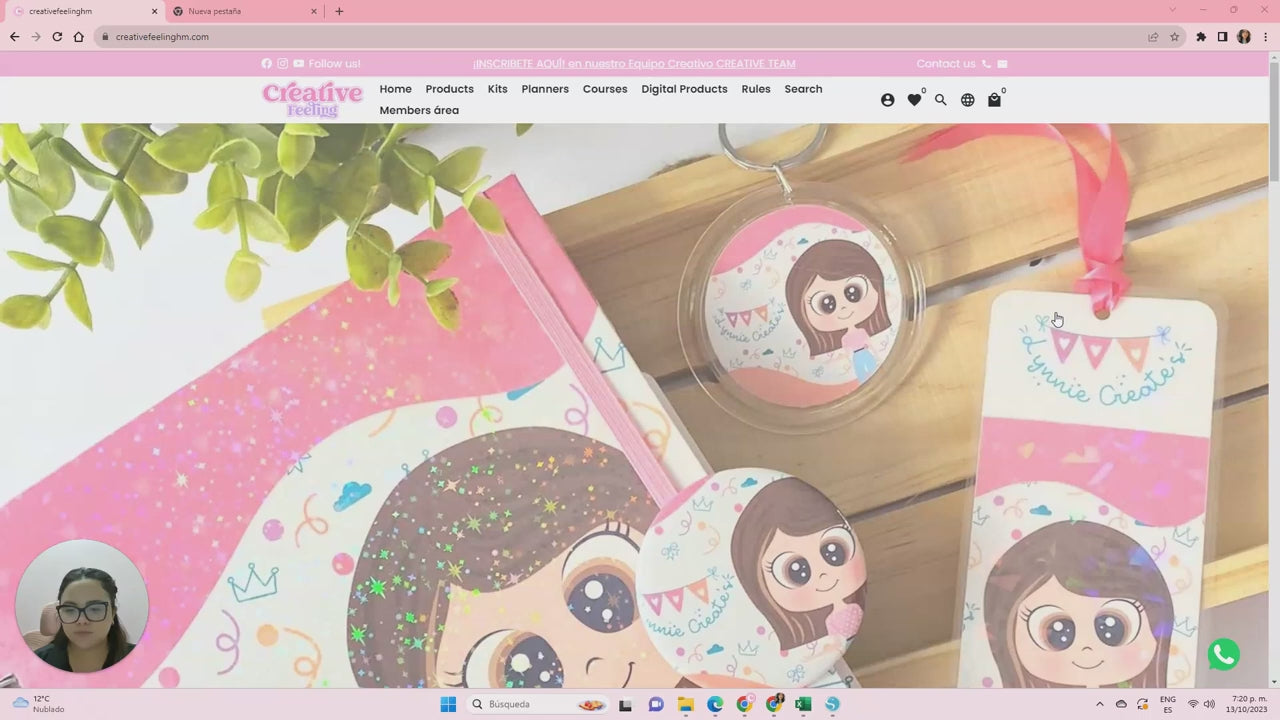Click the phone icon beside Contact us

(986, 64)
